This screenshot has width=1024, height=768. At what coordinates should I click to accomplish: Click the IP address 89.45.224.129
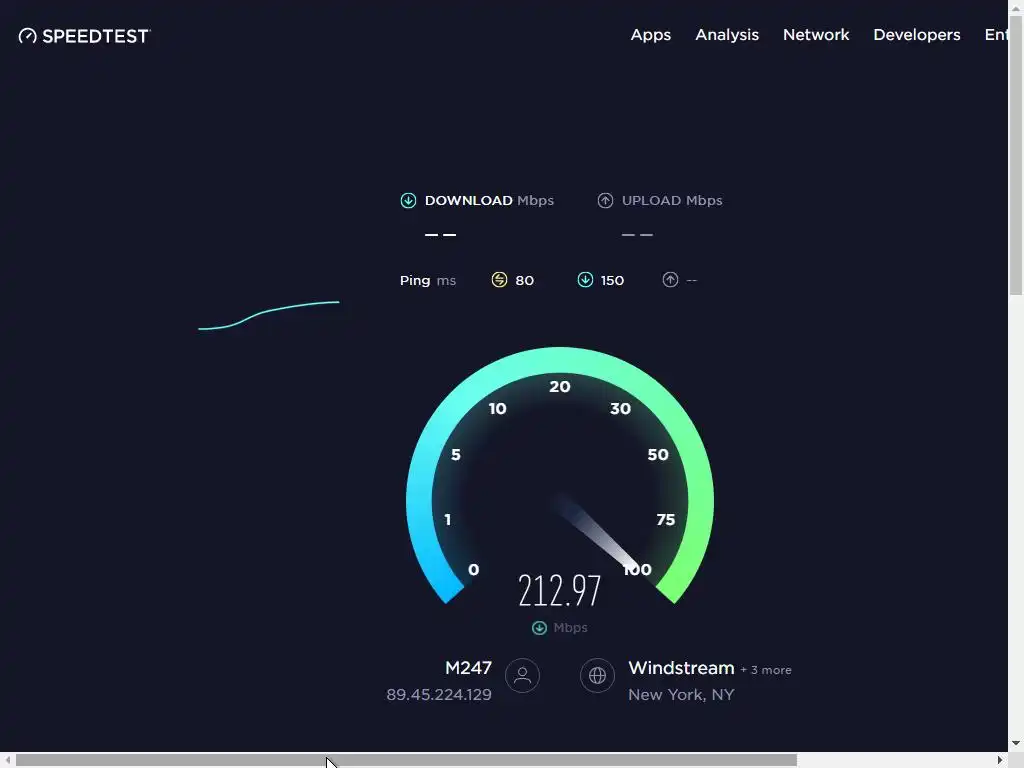(439, 695)
